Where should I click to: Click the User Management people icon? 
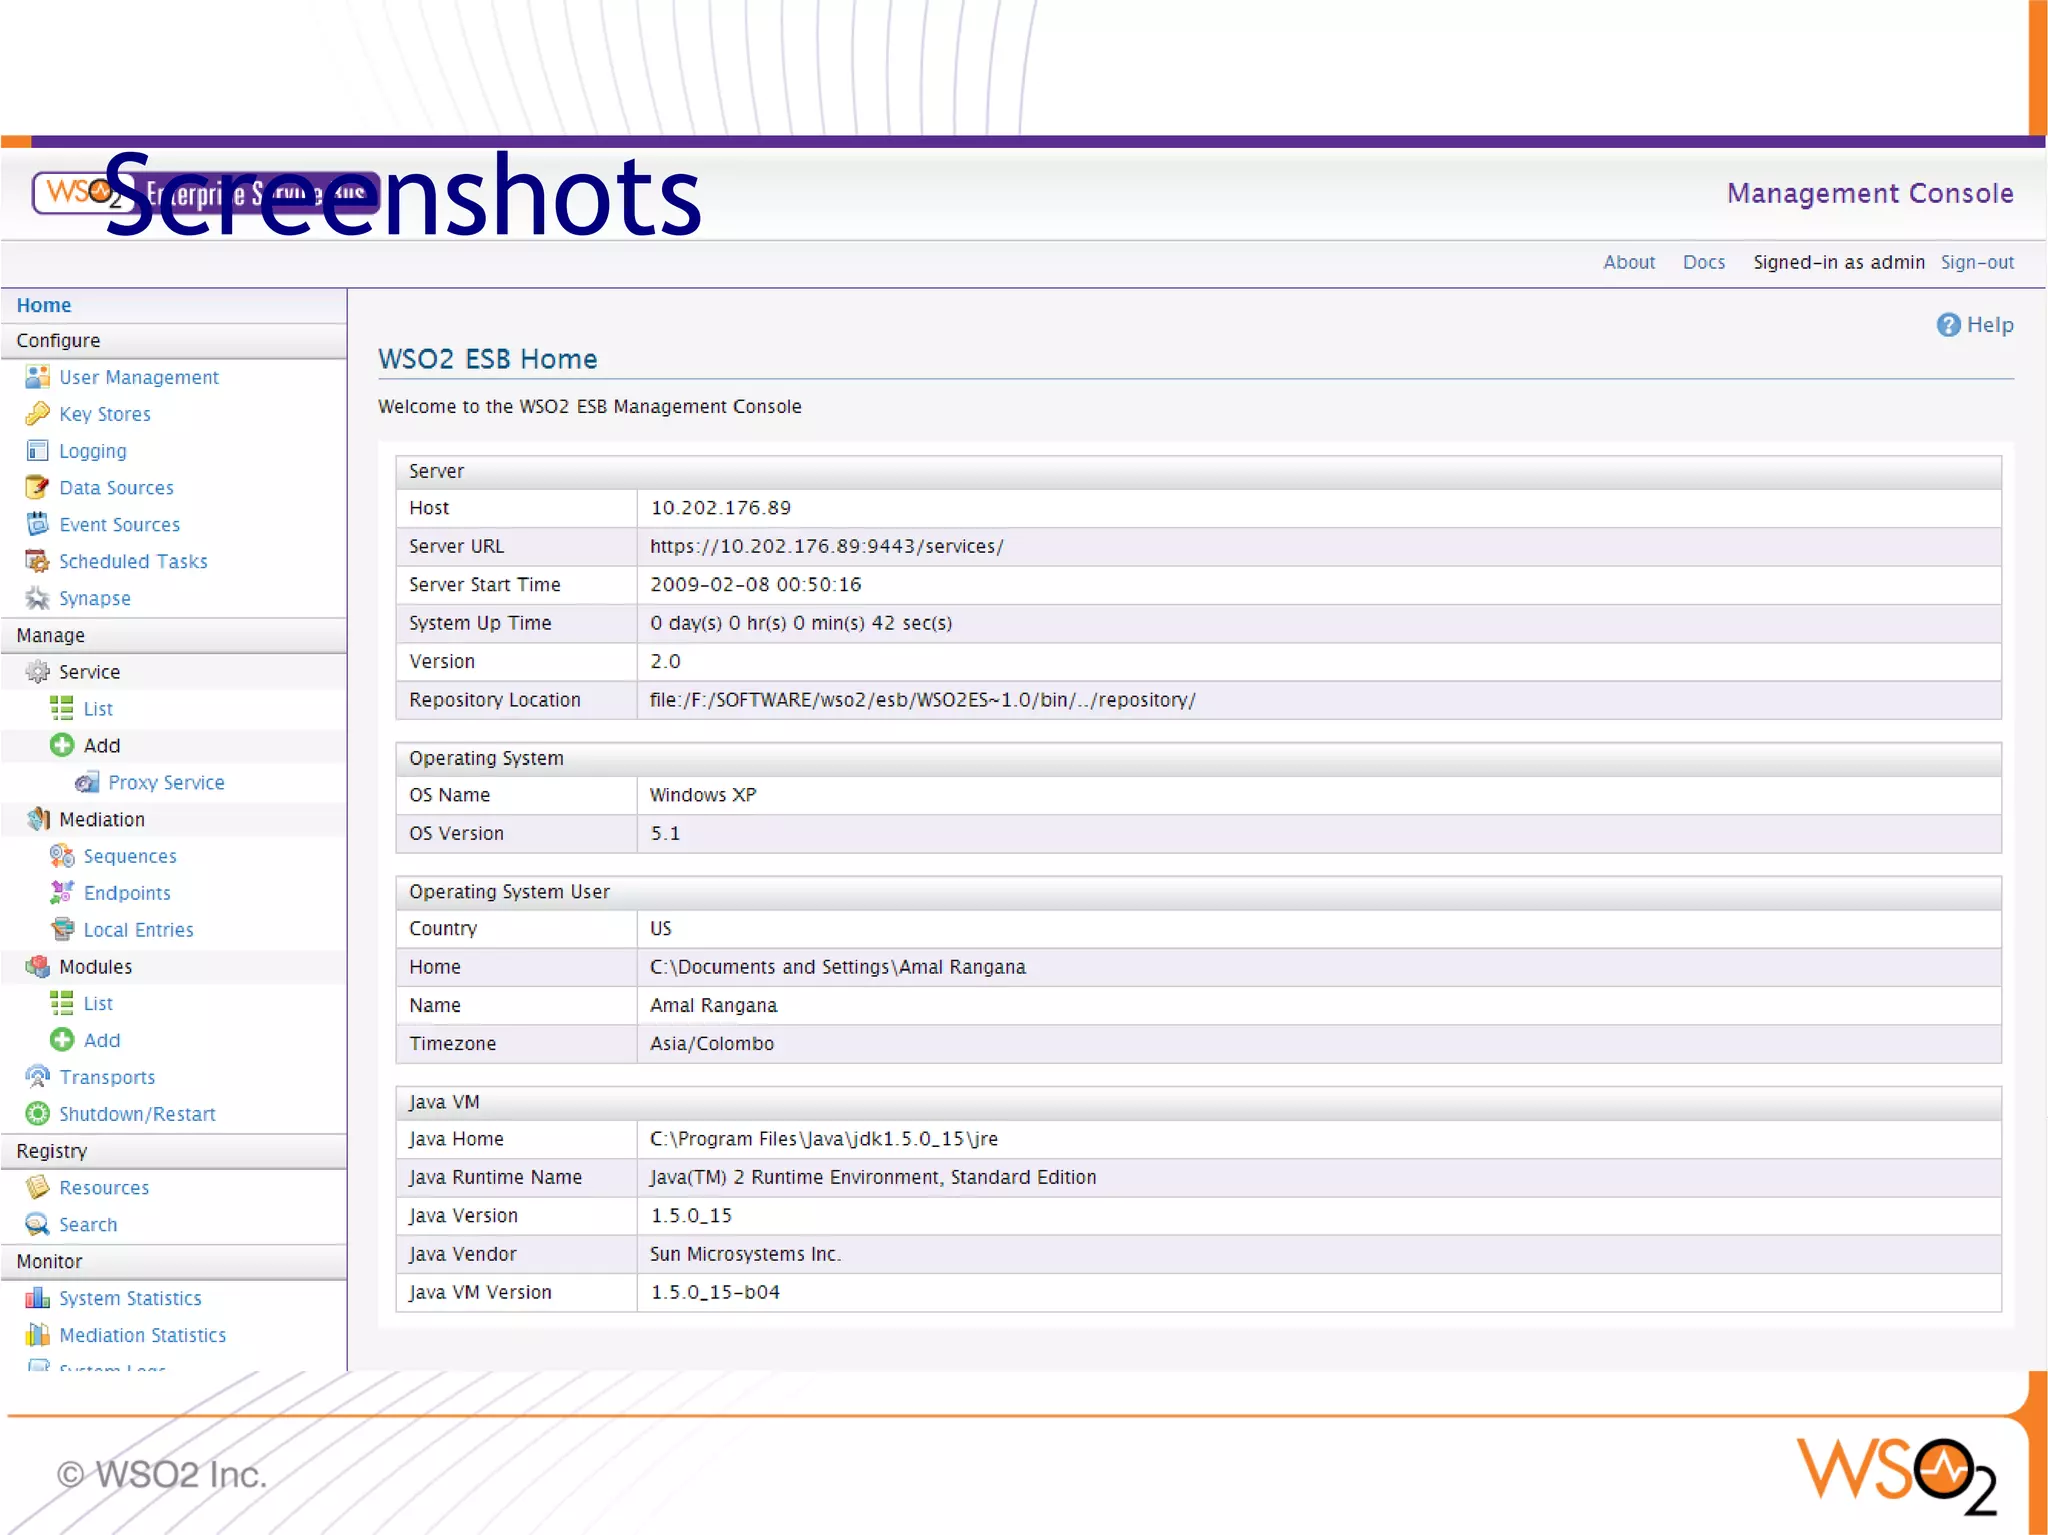click(x=37, y=377)
